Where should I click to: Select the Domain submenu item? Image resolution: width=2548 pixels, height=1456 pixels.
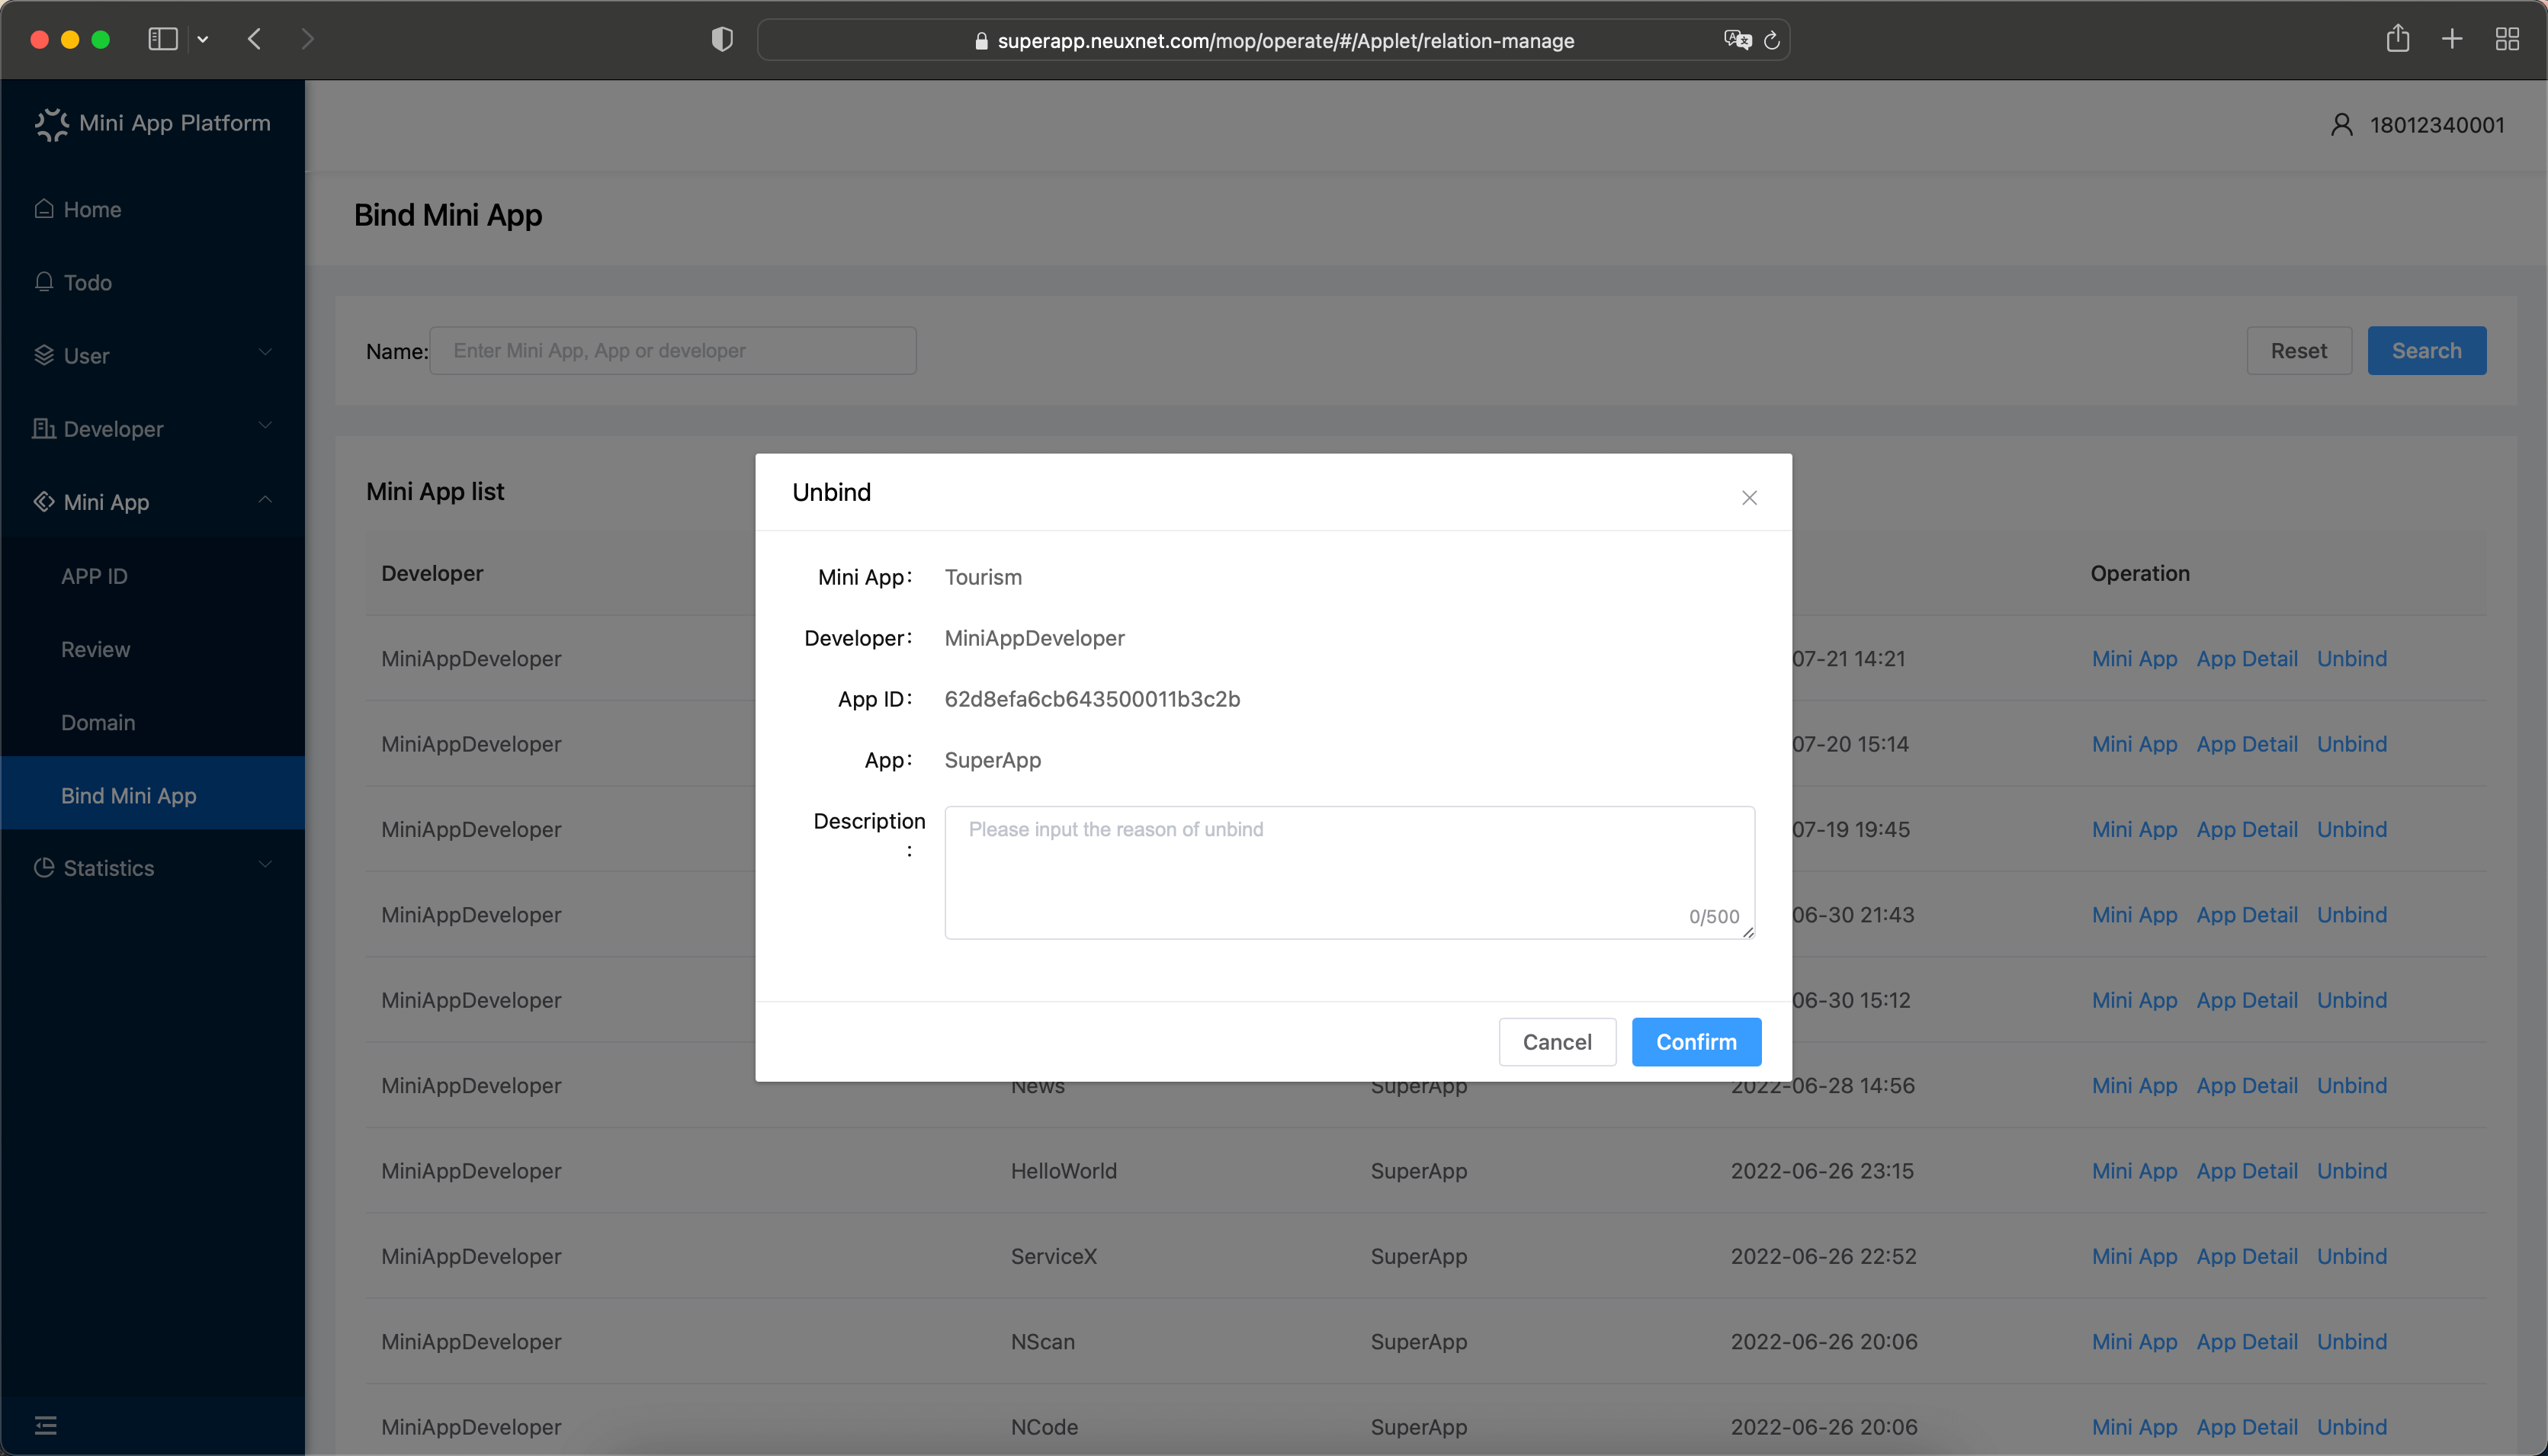click(x=153, y=722)
